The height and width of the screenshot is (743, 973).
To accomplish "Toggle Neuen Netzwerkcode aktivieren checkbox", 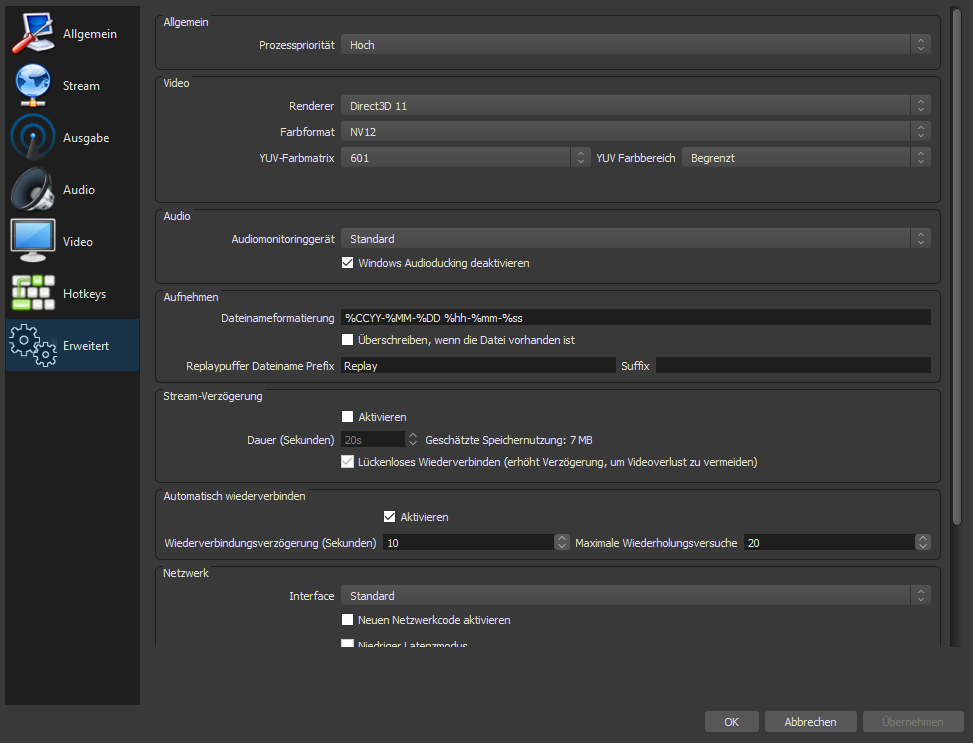I will (348, 620).
